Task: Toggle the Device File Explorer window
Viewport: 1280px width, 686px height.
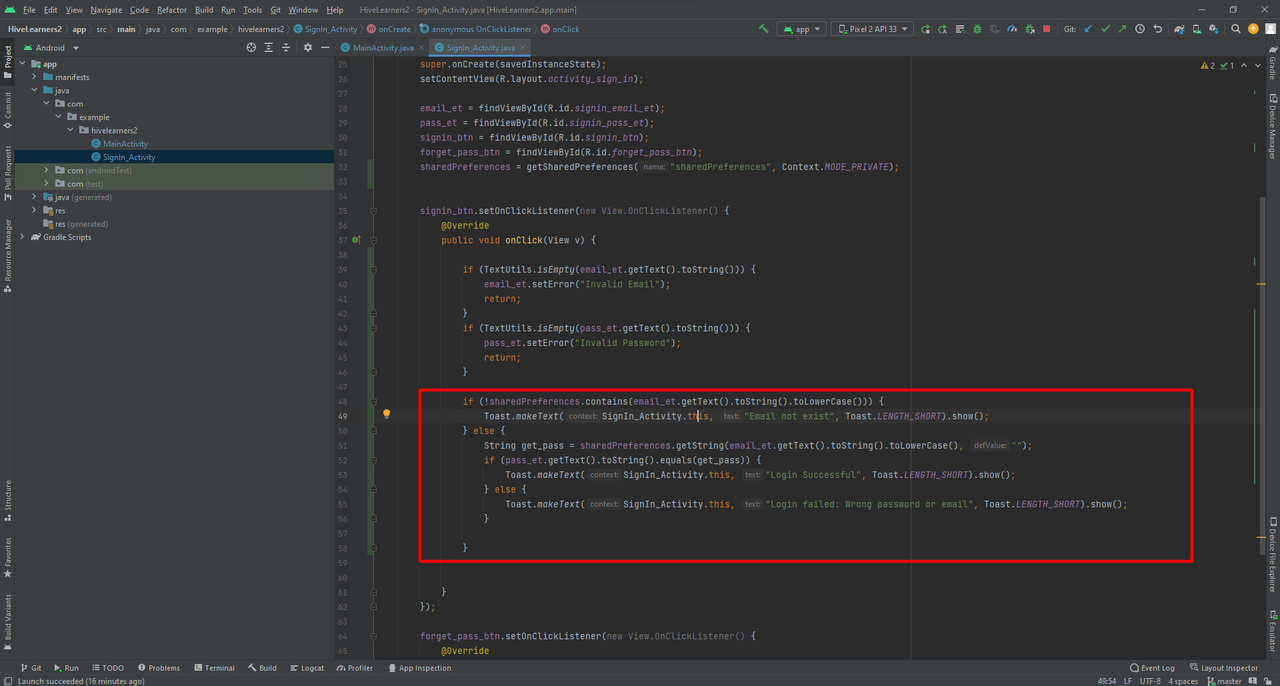Action: pos(1272,555)
